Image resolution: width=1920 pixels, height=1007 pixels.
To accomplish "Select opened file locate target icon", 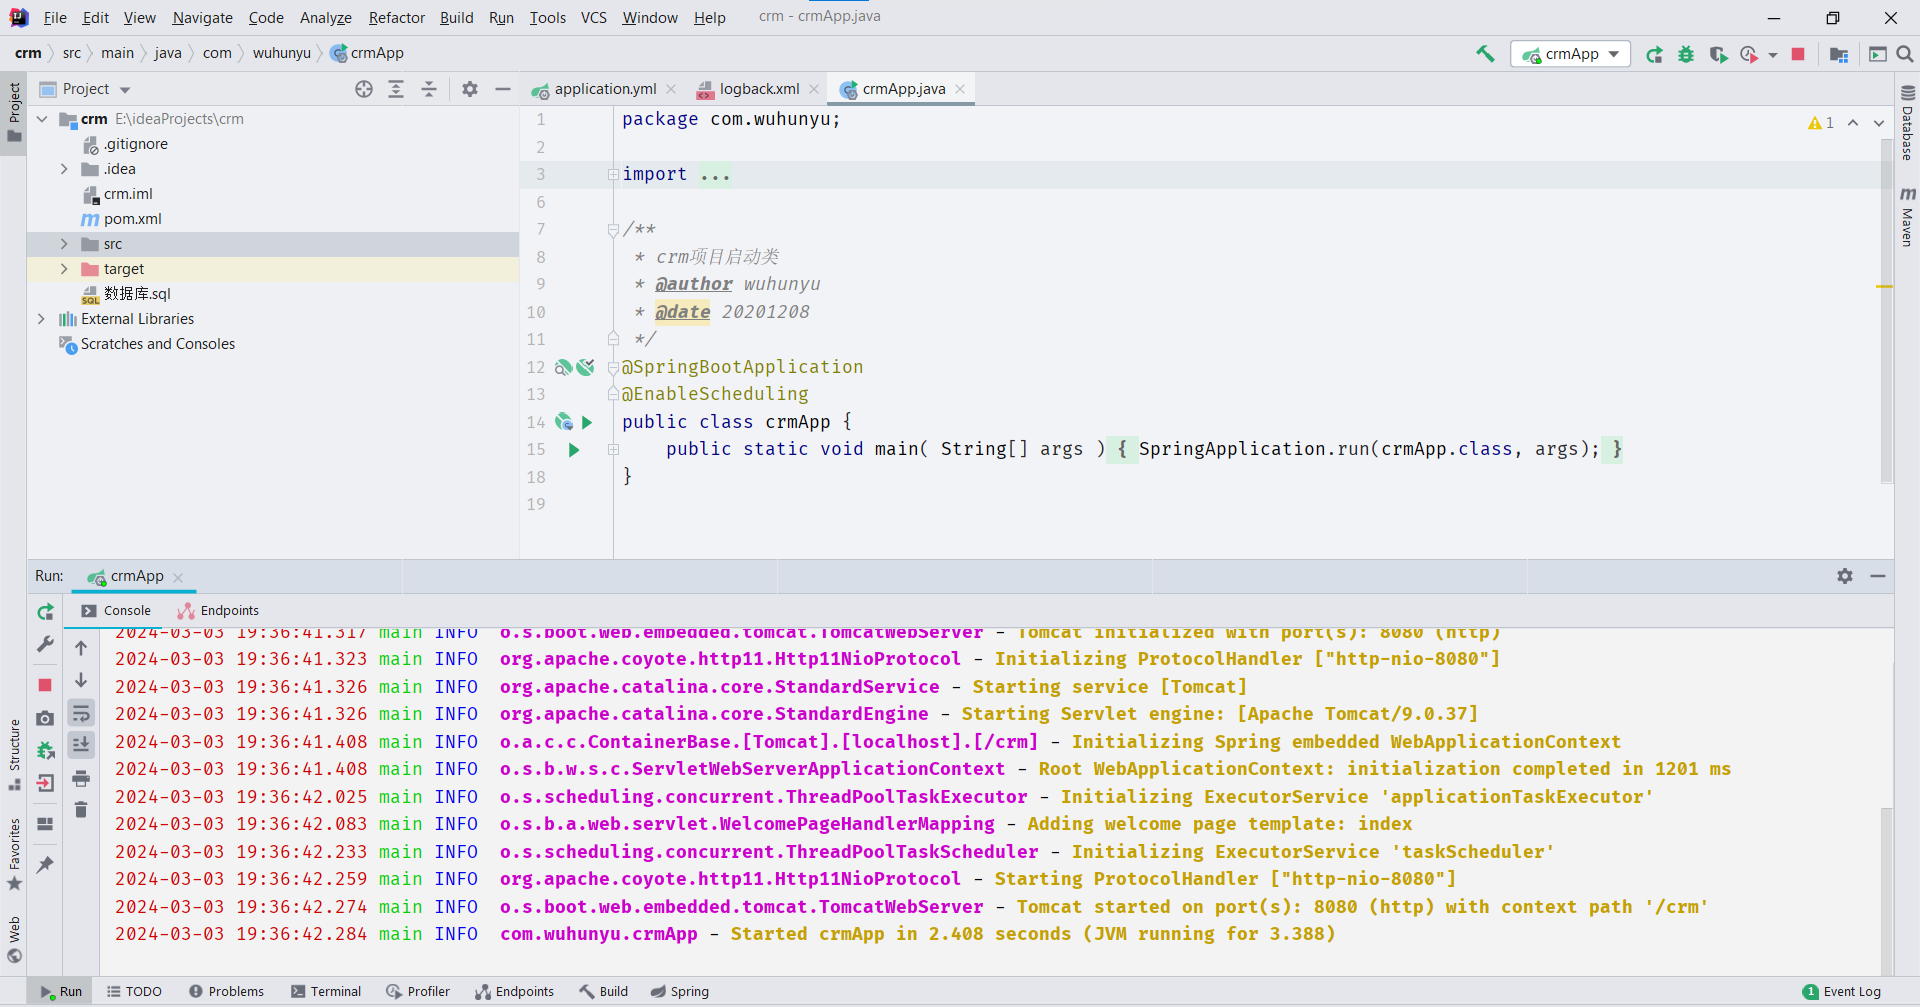I will 364,89.
